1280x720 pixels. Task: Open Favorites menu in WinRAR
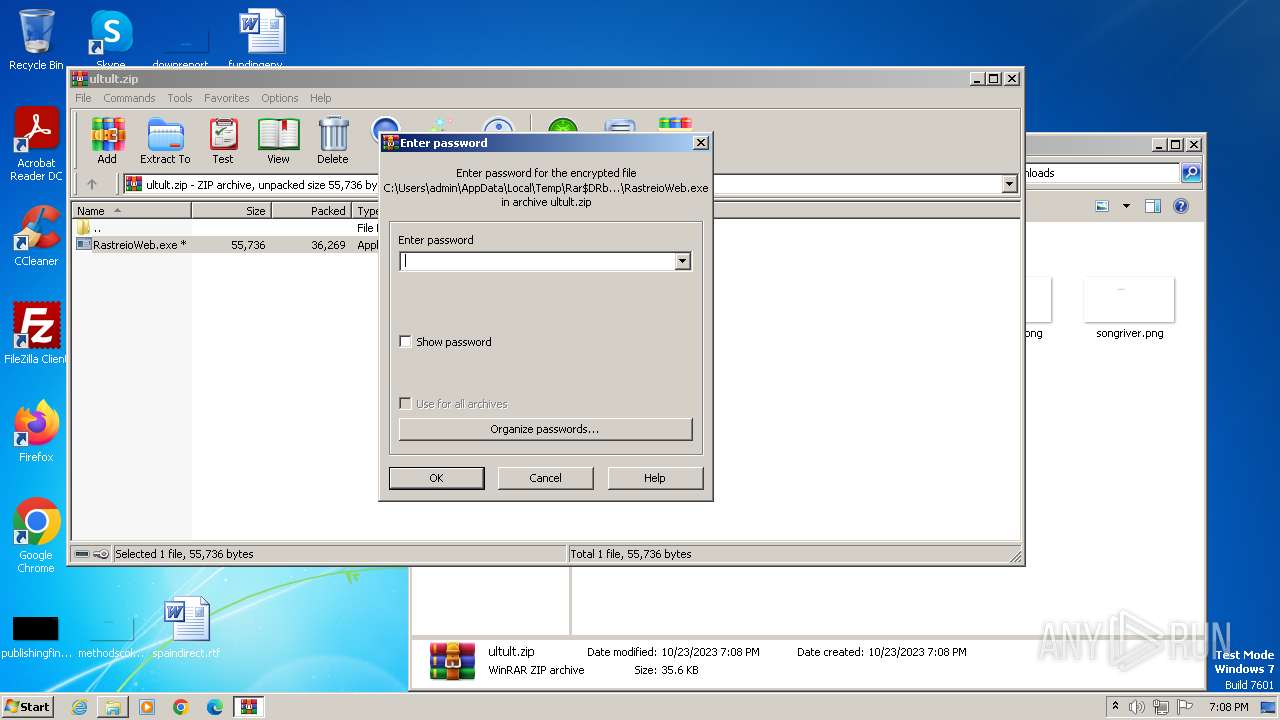pos(227,98)
